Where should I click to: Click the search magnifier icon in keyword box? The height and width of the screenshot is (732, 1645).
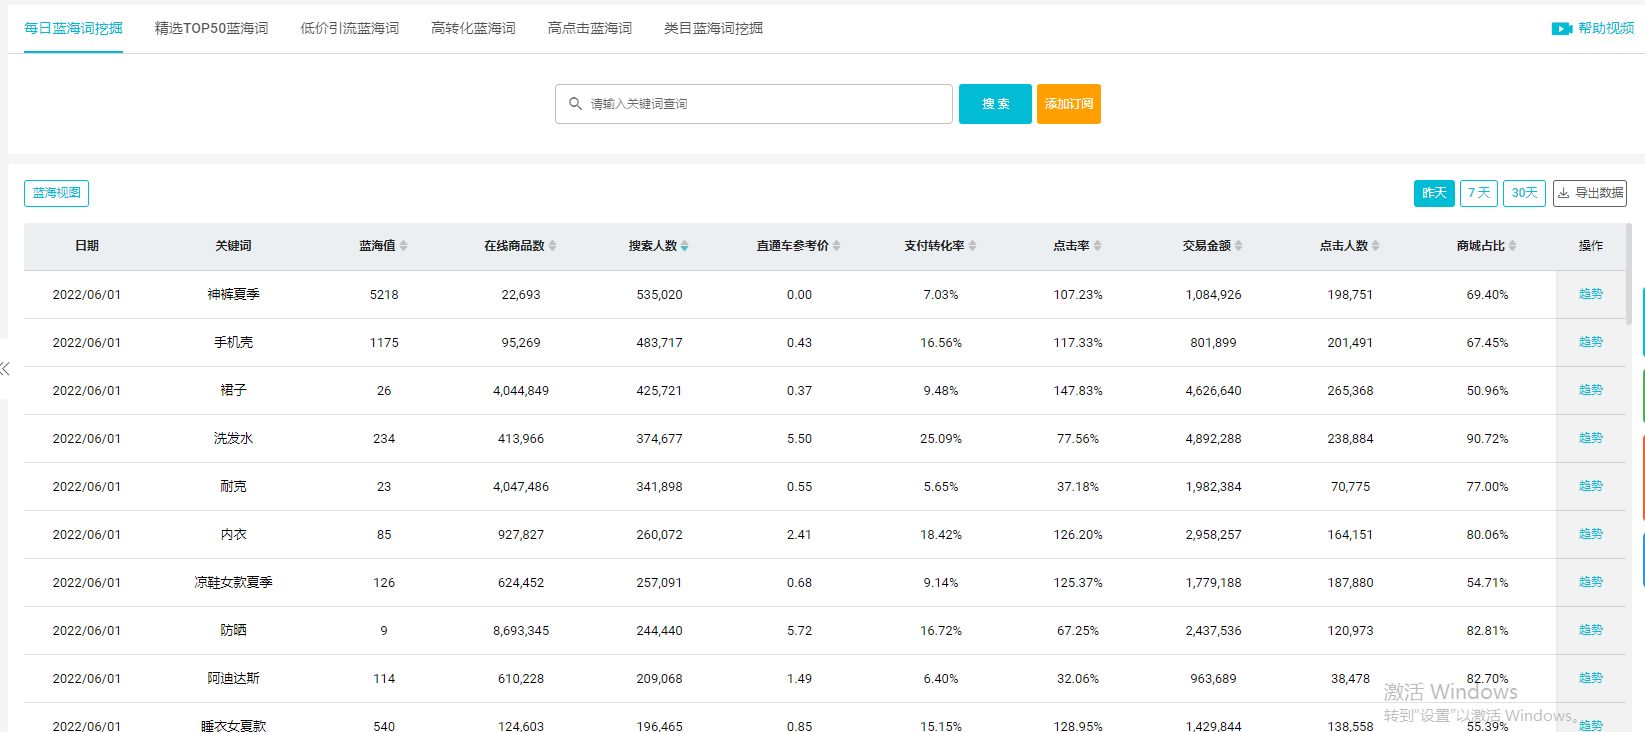575,104
